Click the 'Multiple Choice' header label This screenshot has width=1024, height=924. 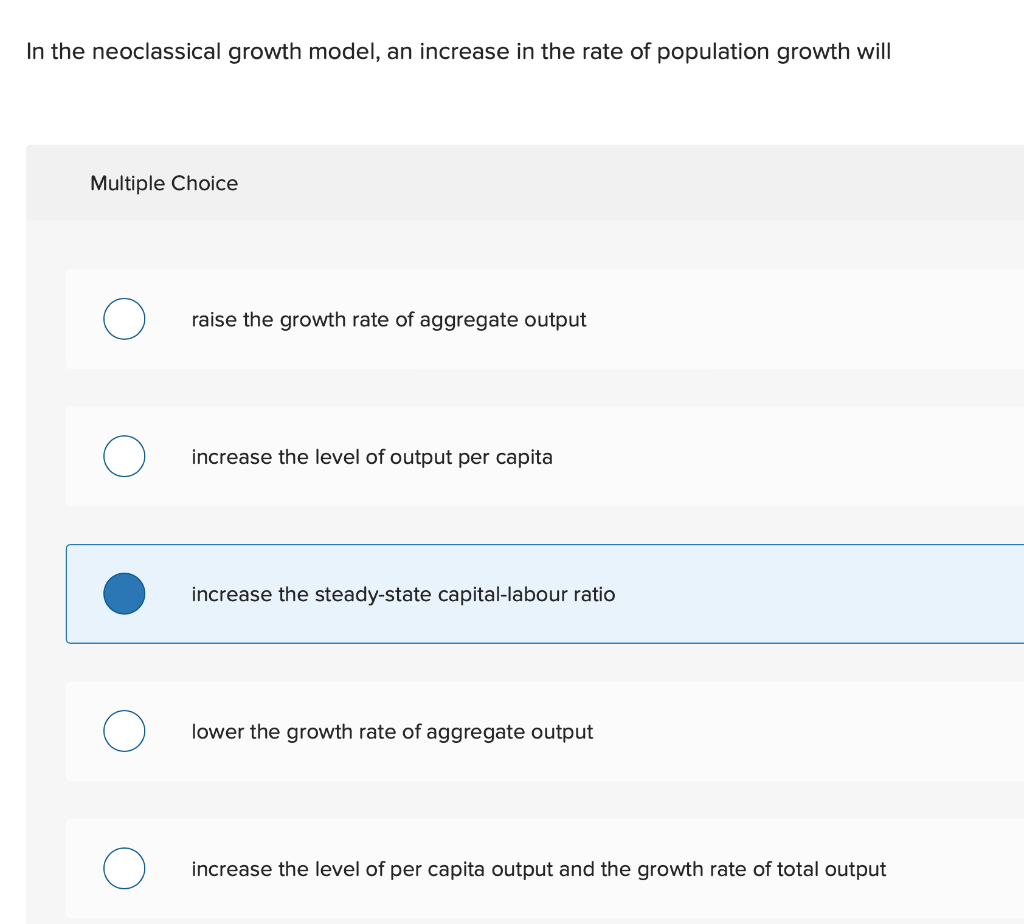(164, 183)
